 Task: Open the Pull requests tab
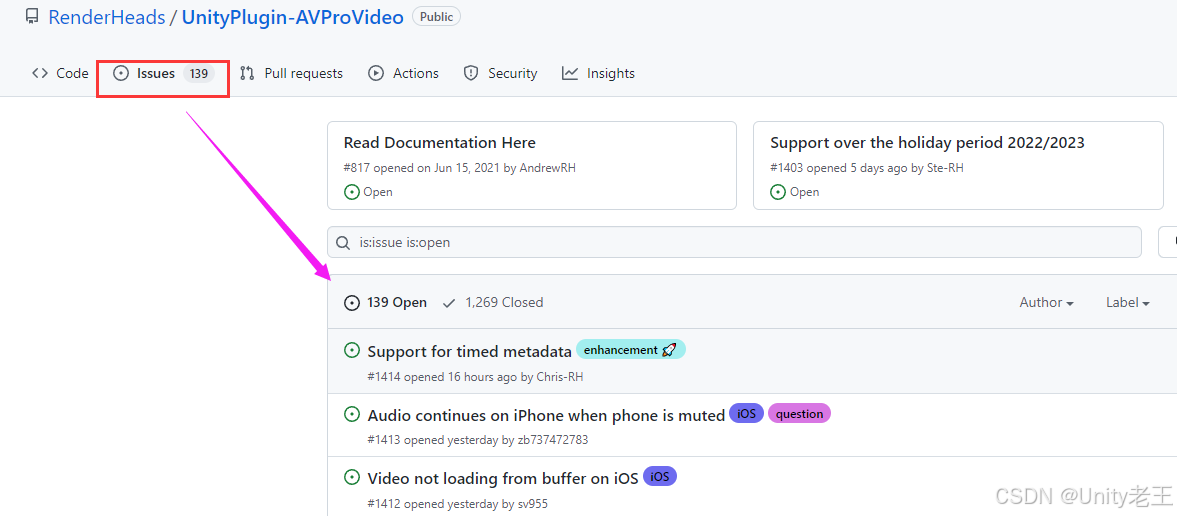(x=291, y=74)
